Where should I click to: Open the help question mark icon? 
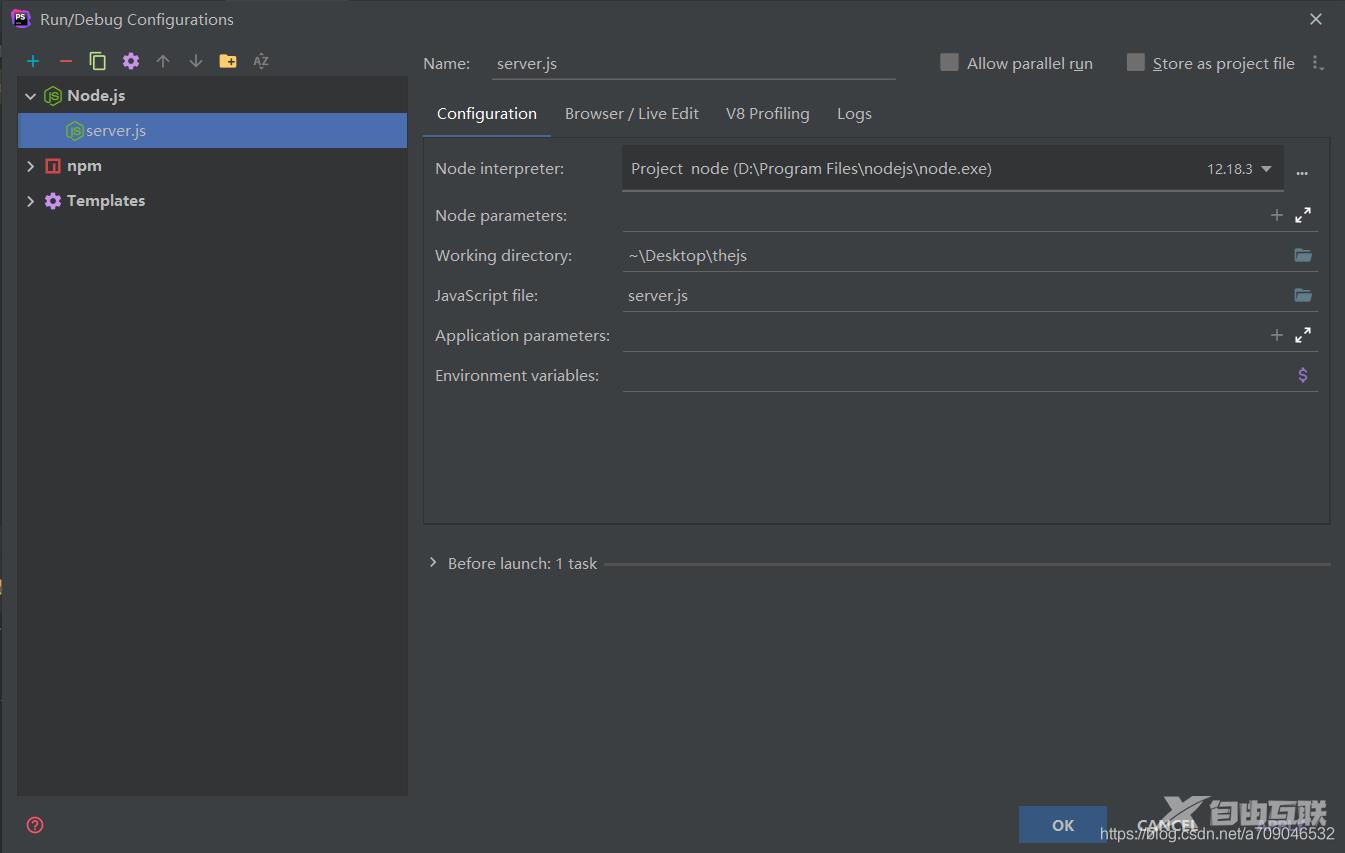click(35, 825)
